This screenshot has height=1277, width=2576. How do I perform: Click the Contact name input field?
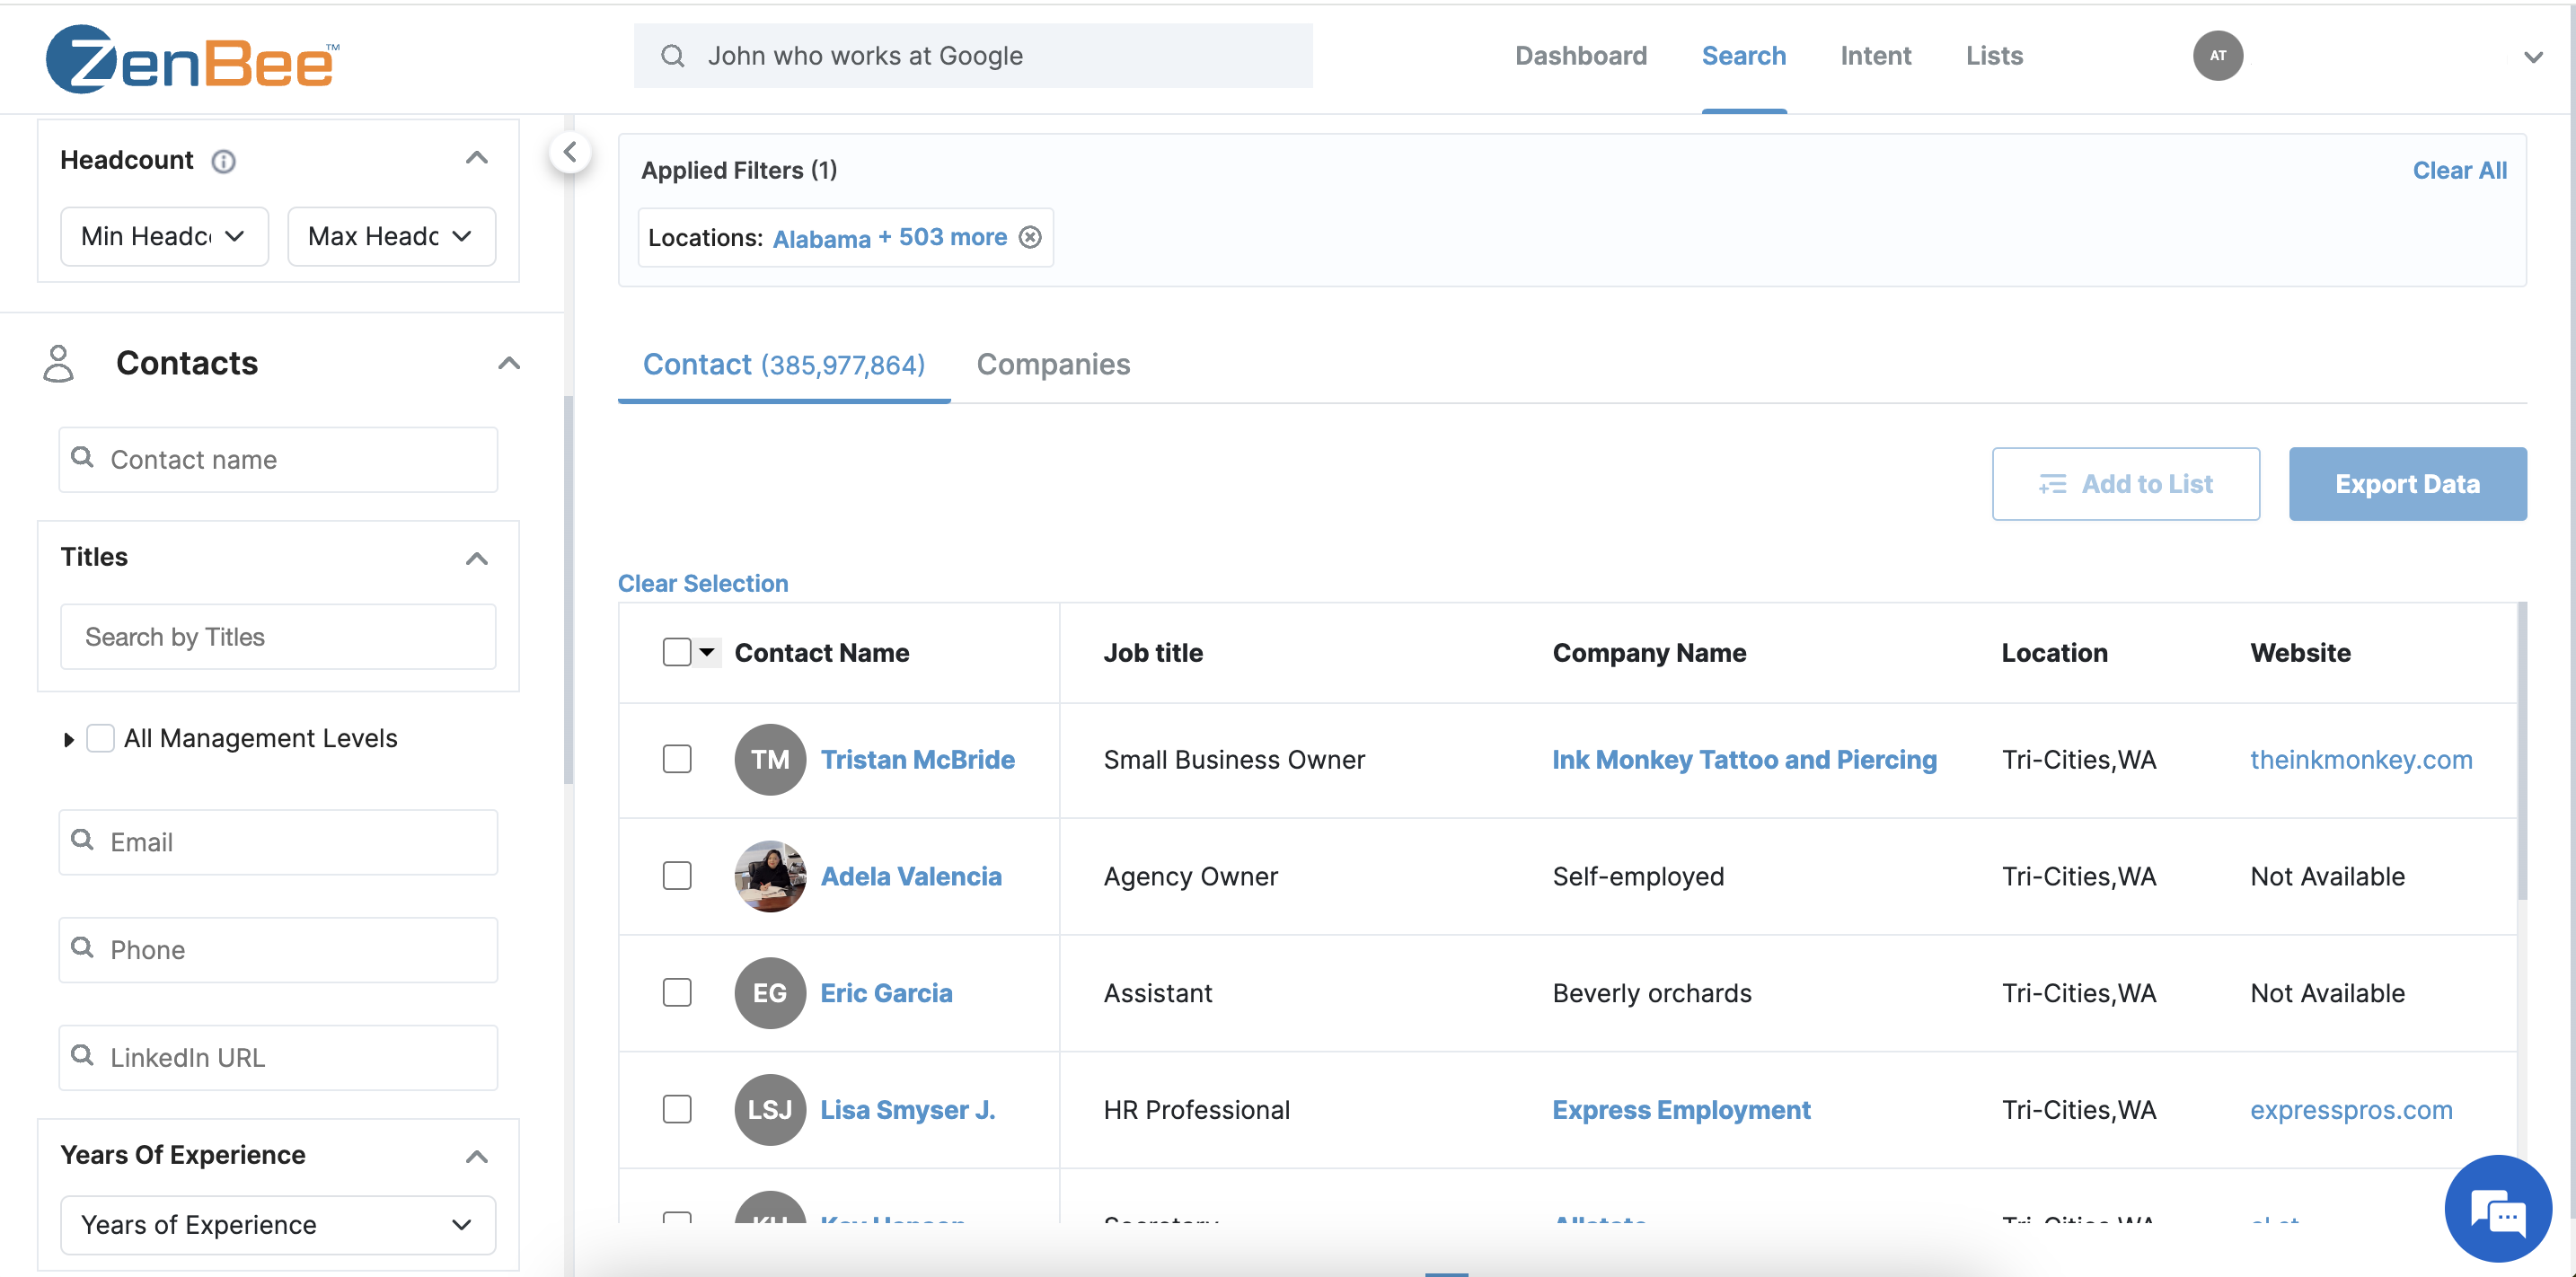click(277, 459)
